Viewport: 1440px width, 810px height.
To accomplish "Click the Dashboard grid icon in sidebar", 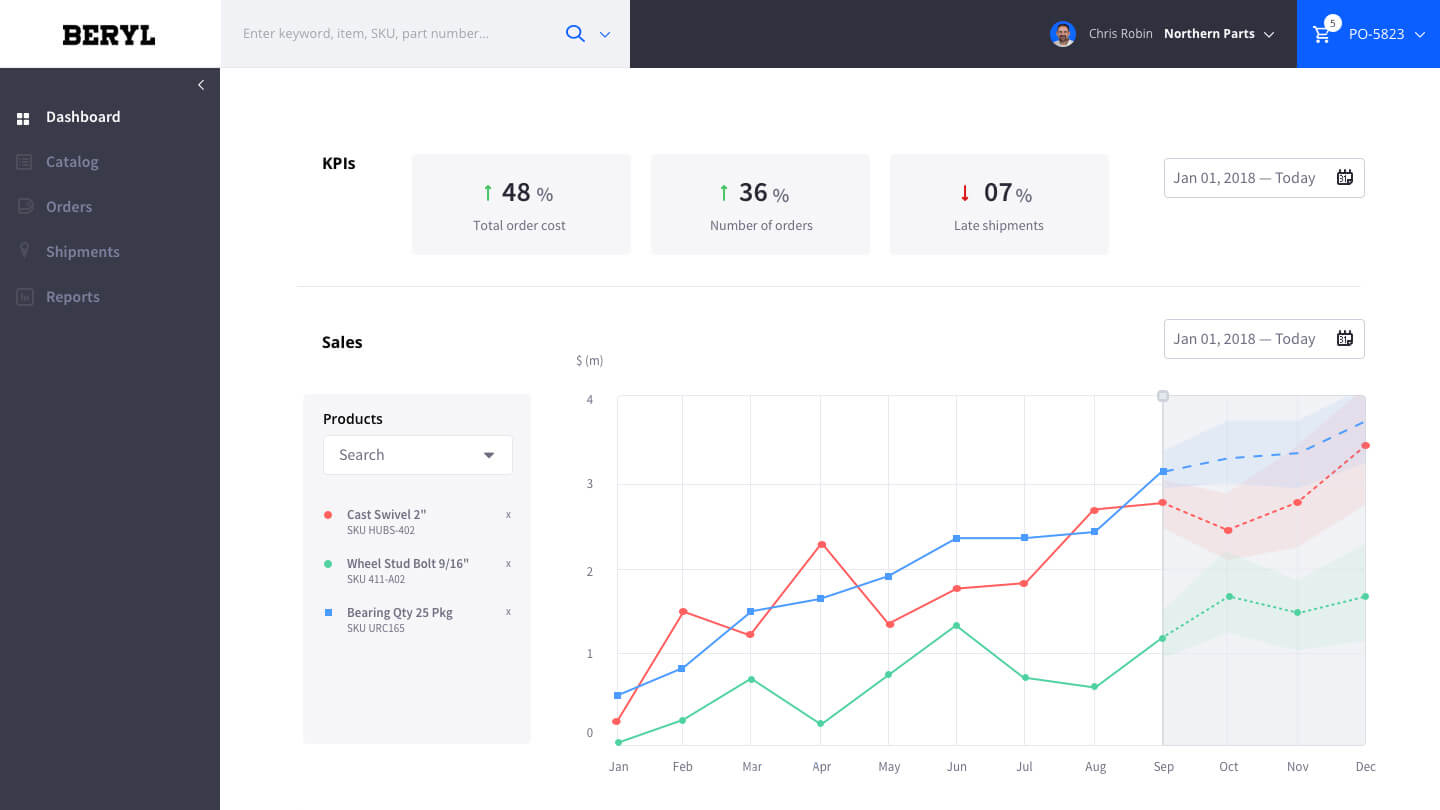I will [23, 118].
